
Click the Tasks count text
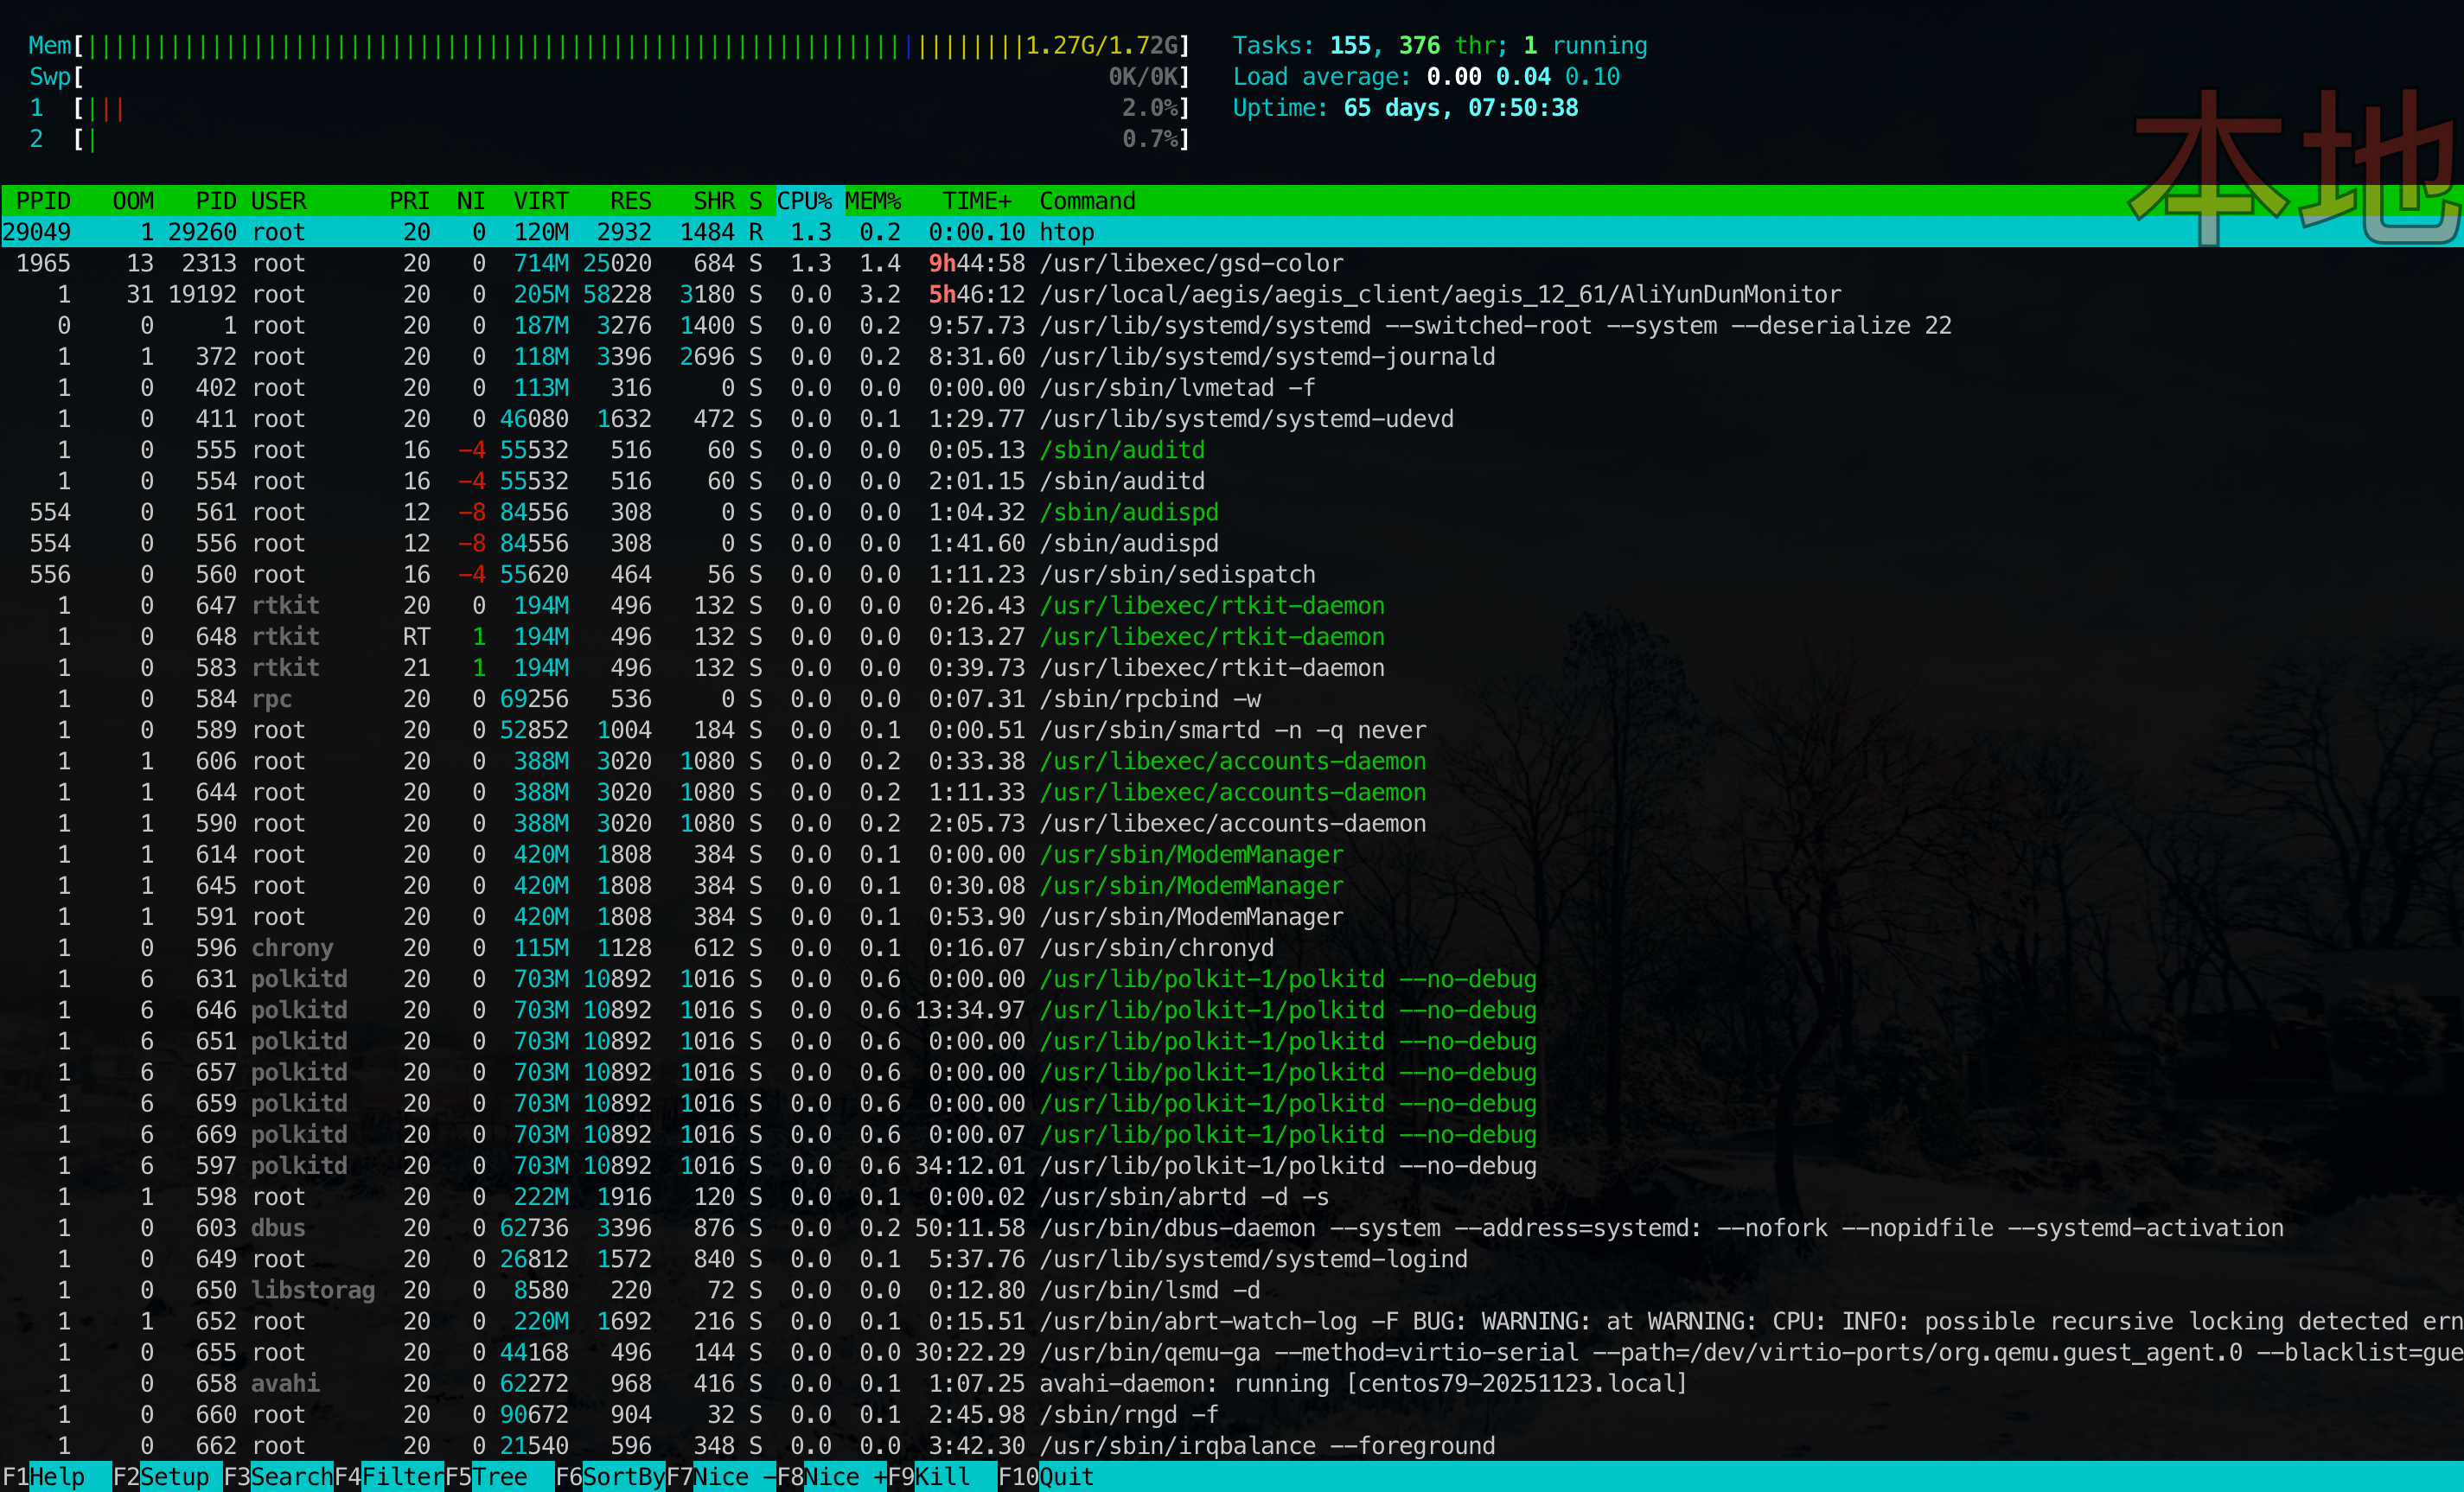point(1439,46)
